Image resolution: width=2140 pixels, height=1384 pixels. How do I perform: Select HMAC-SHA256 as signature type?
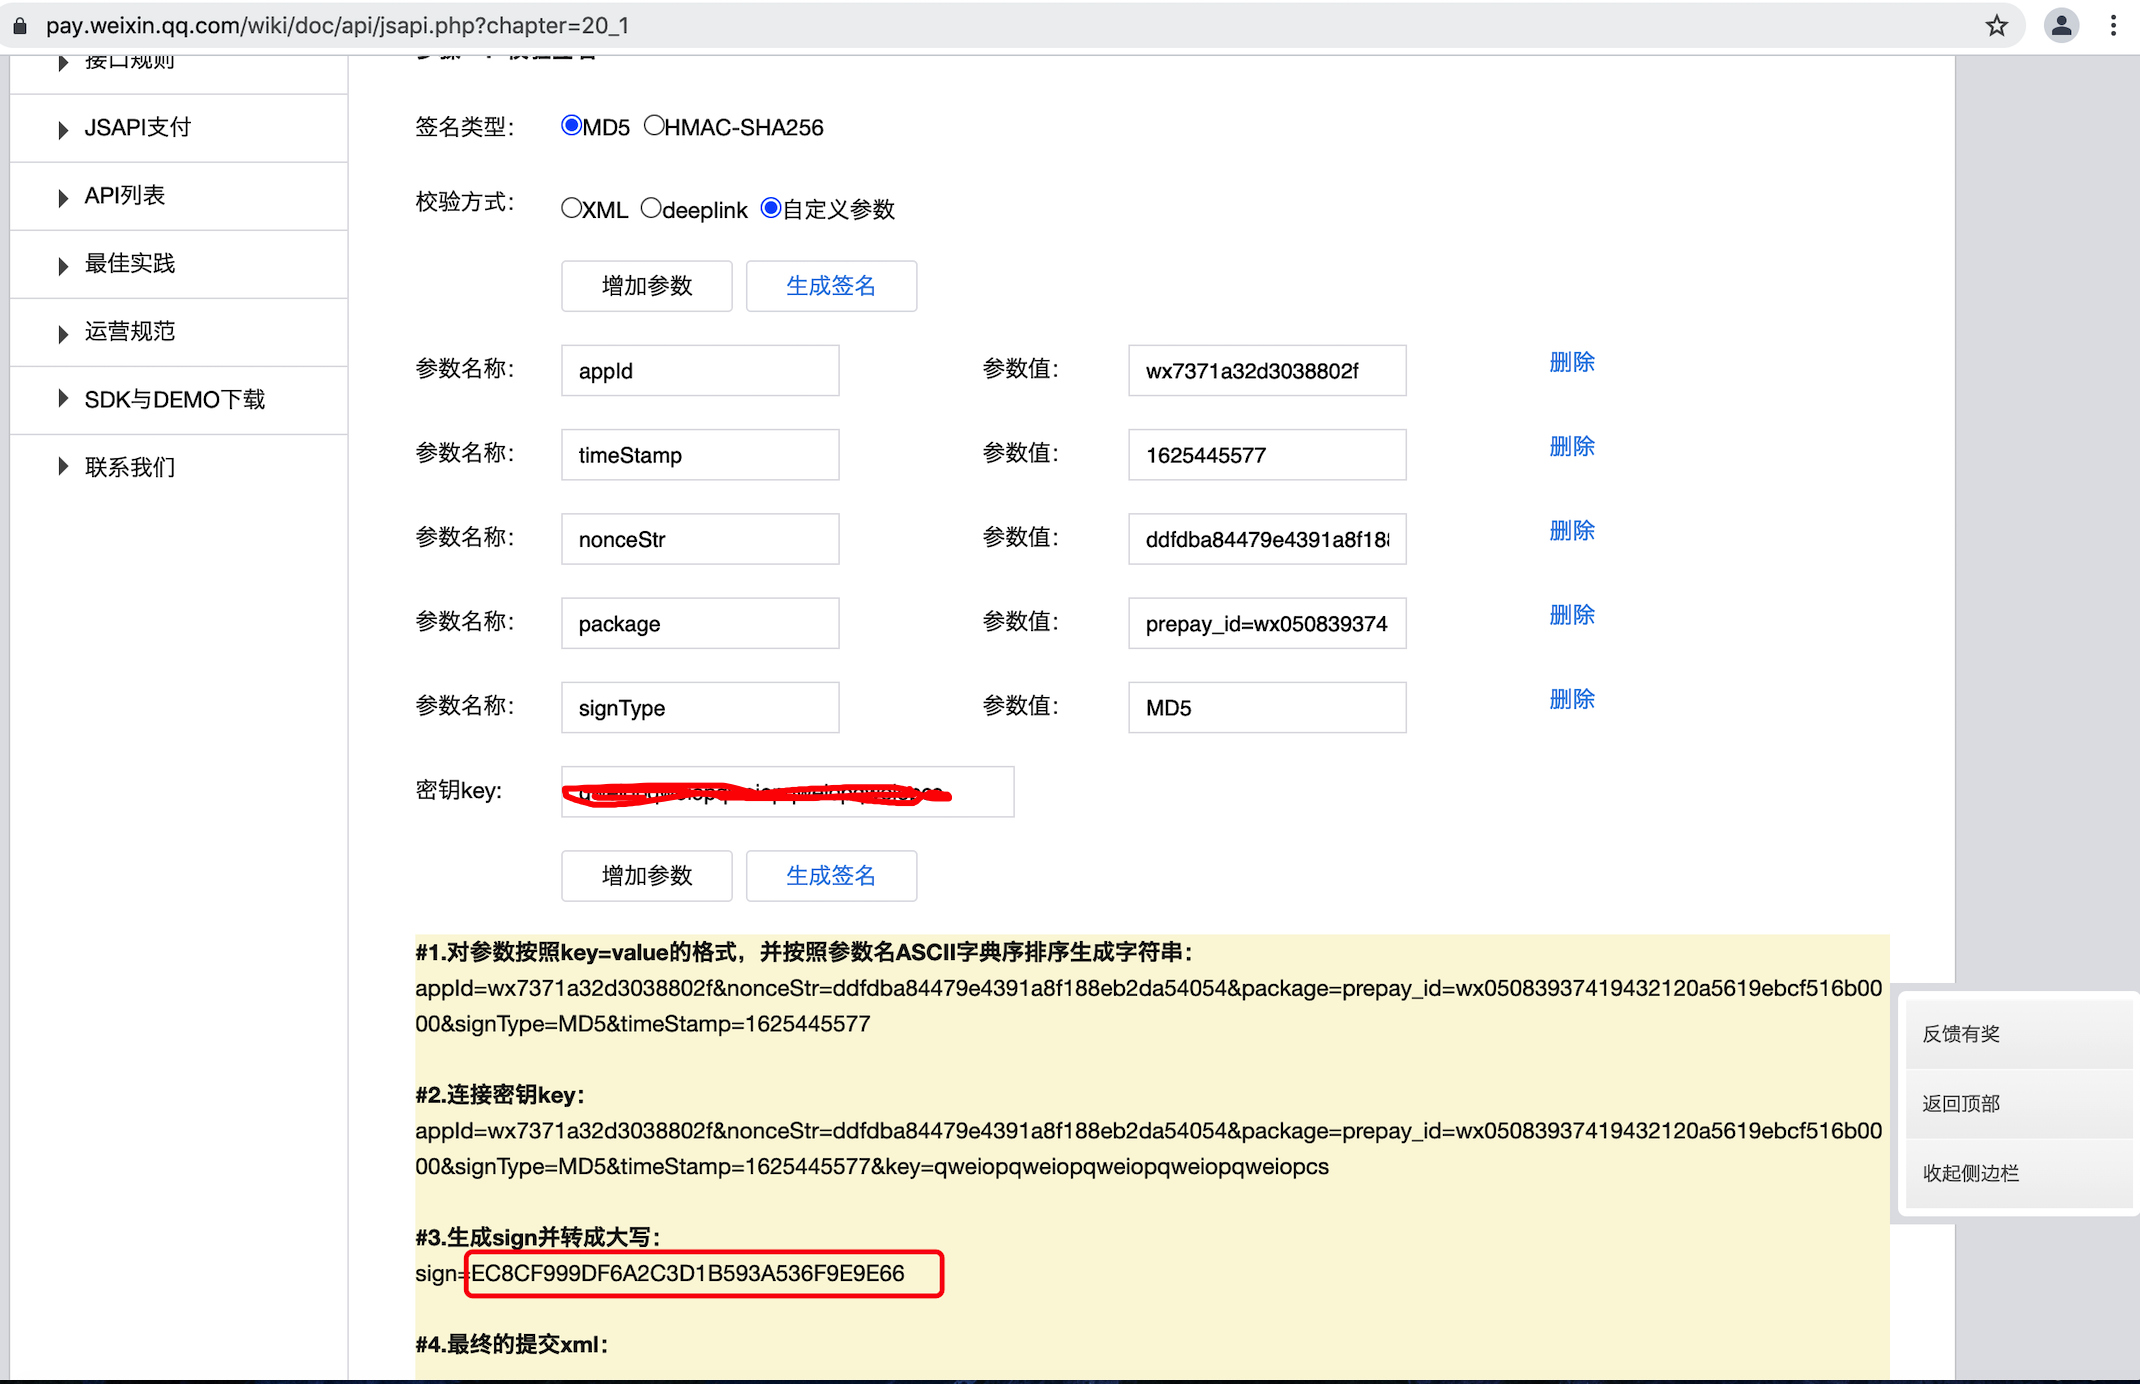(655, 125)
